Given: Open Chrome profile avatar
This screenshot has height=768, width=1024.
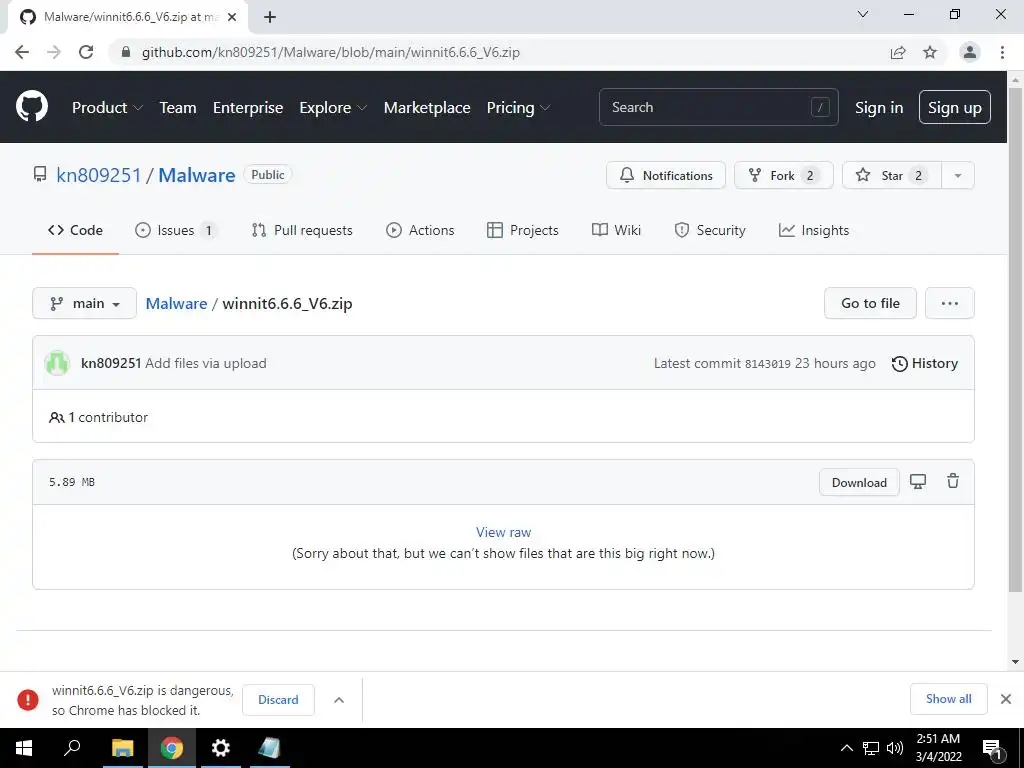Looking at the screenshot, I should click(970, 52).
